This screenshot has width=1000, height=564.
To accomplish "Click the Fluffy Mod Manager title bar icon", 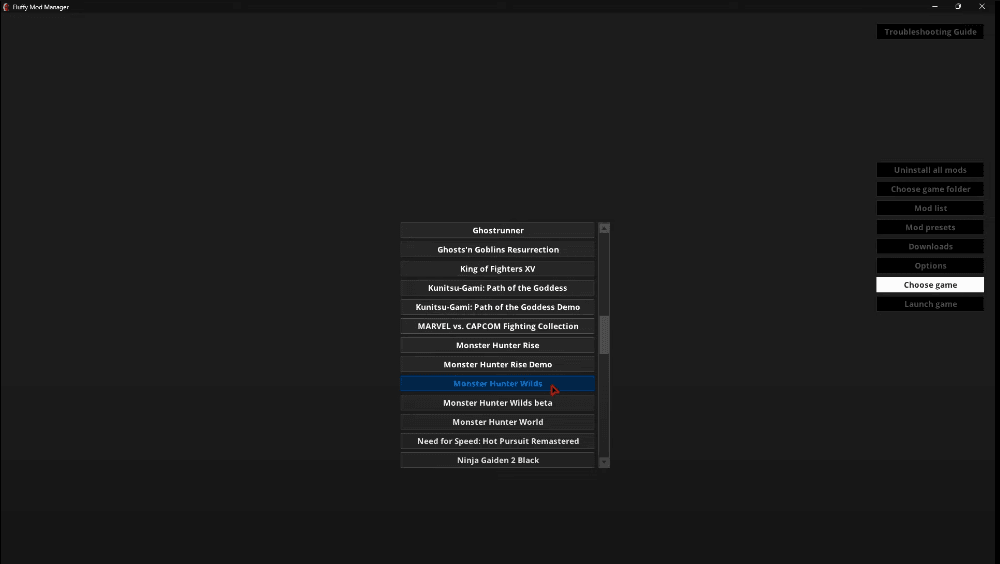I will [x=6, y=6].
